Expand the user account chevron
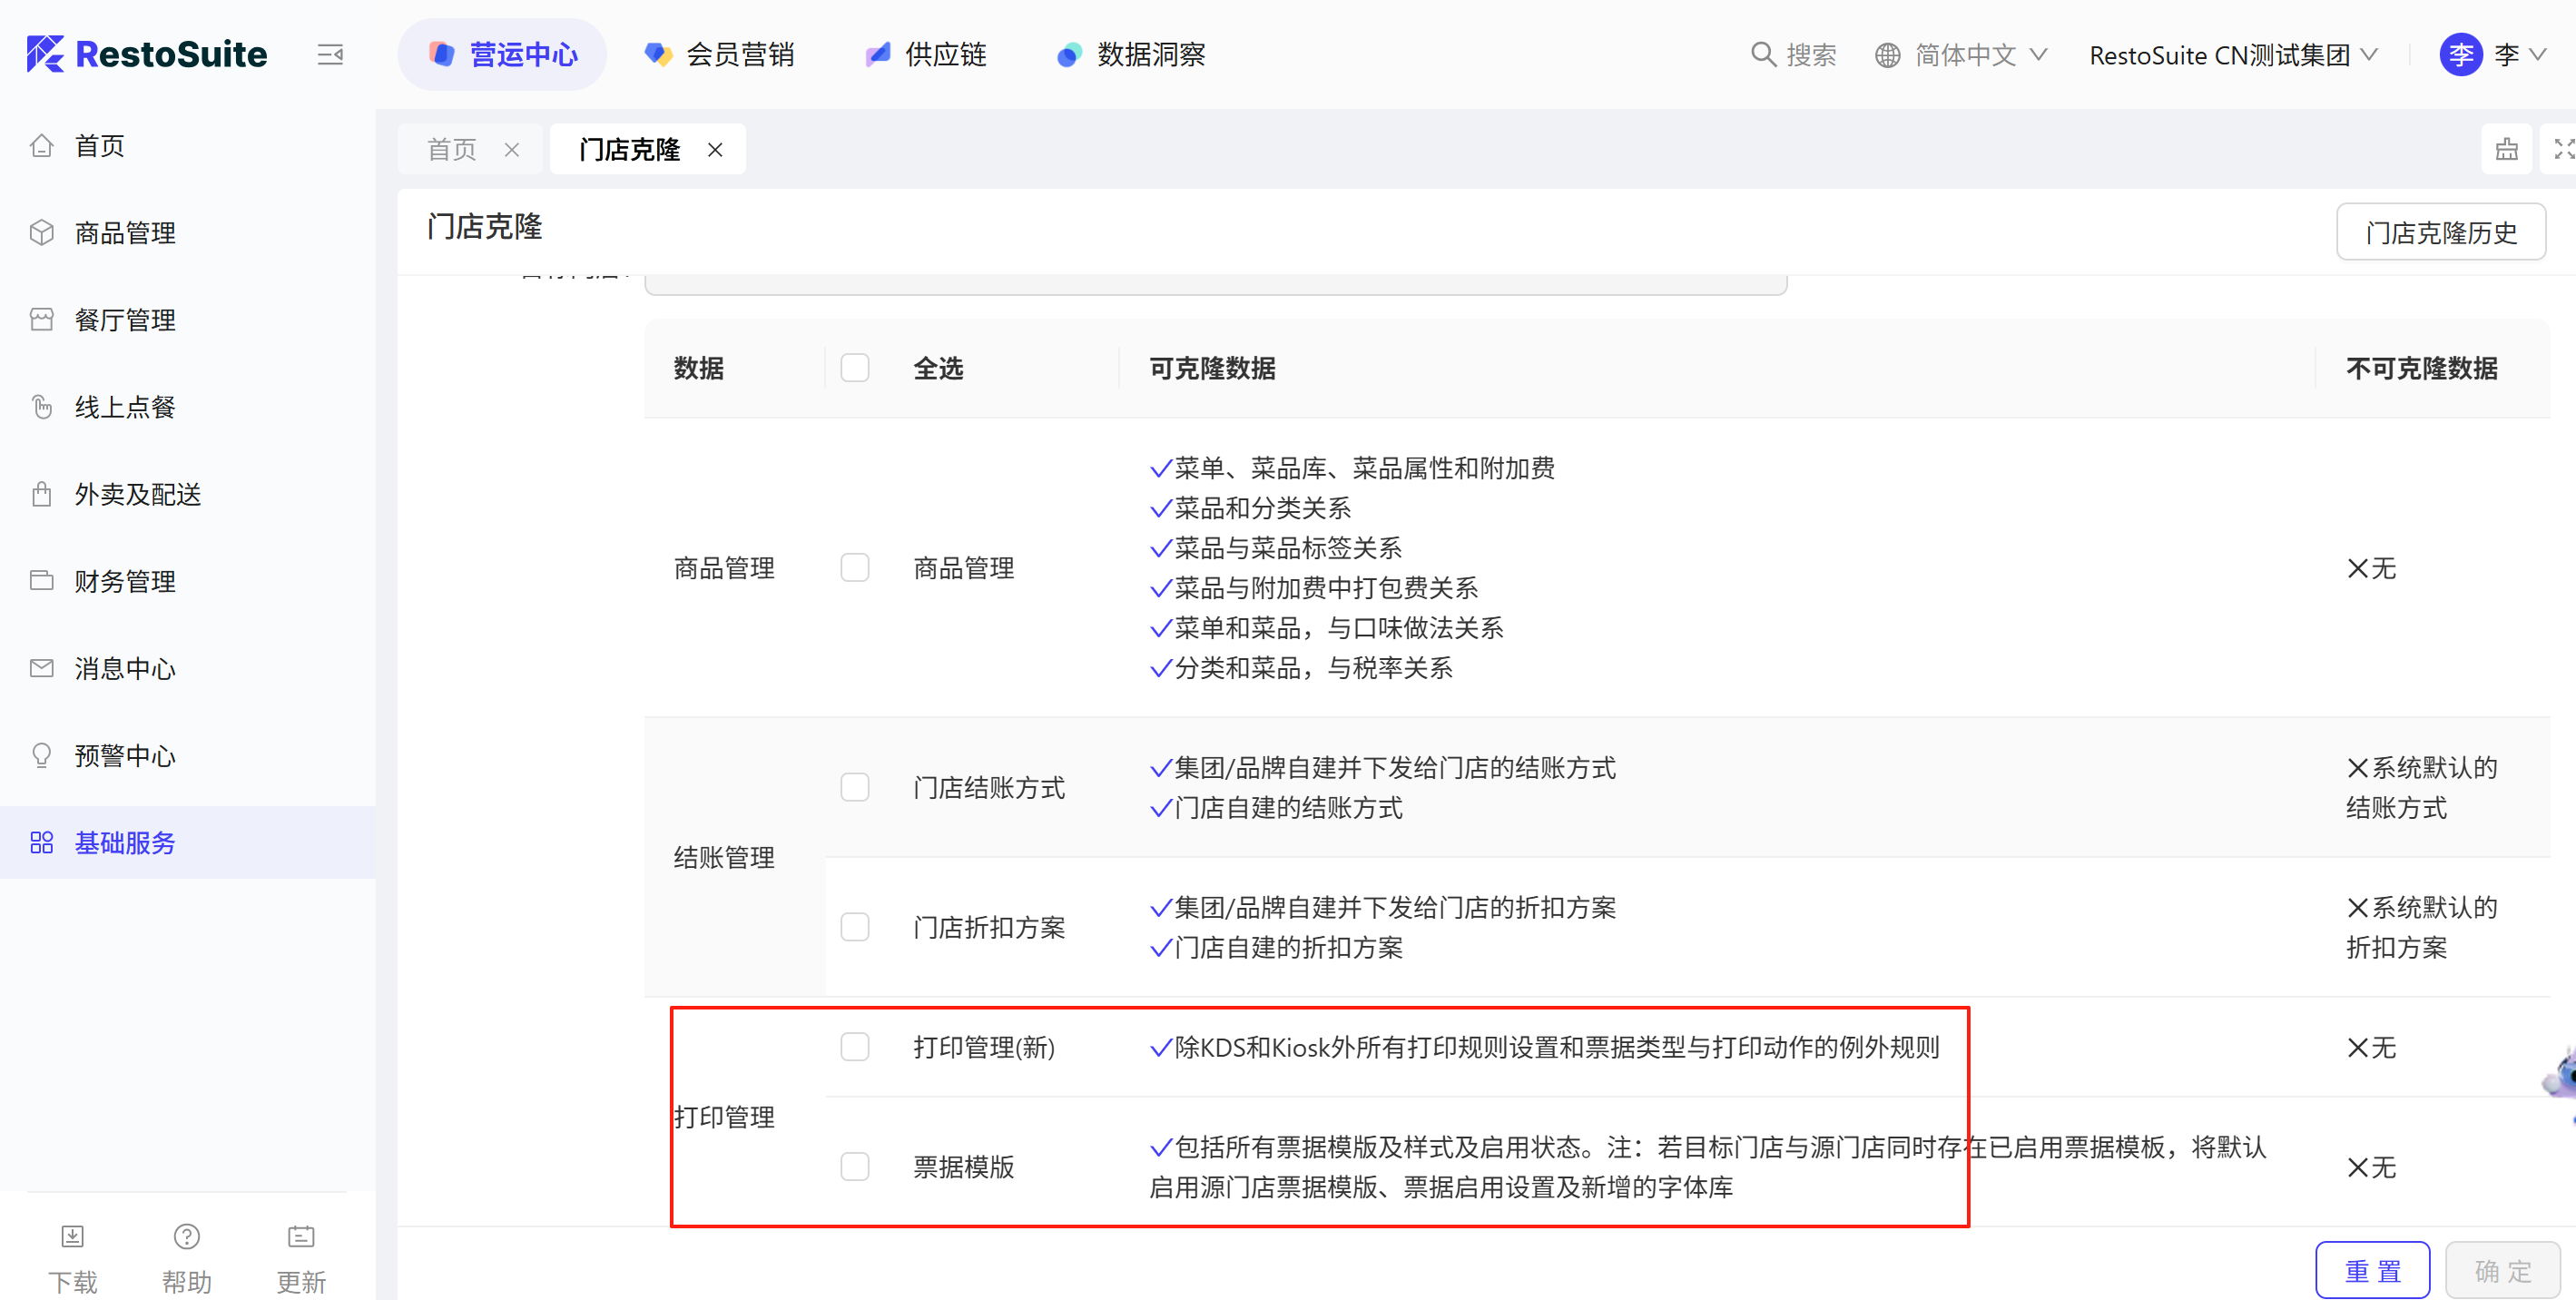Image resolution: width=2576 pixels, height=1300 pixels. (2538, 55)
